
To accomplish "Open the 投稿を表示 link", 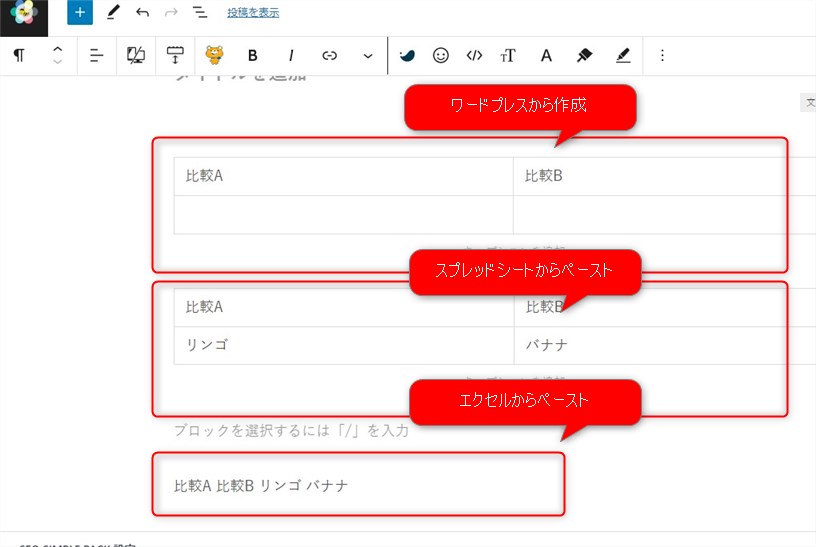I will click(253, 12).
